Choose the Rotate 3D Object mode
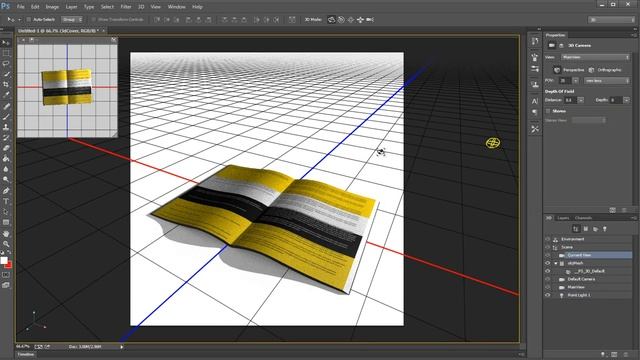This screenshot has width=640, height=360. coord(331,20)
